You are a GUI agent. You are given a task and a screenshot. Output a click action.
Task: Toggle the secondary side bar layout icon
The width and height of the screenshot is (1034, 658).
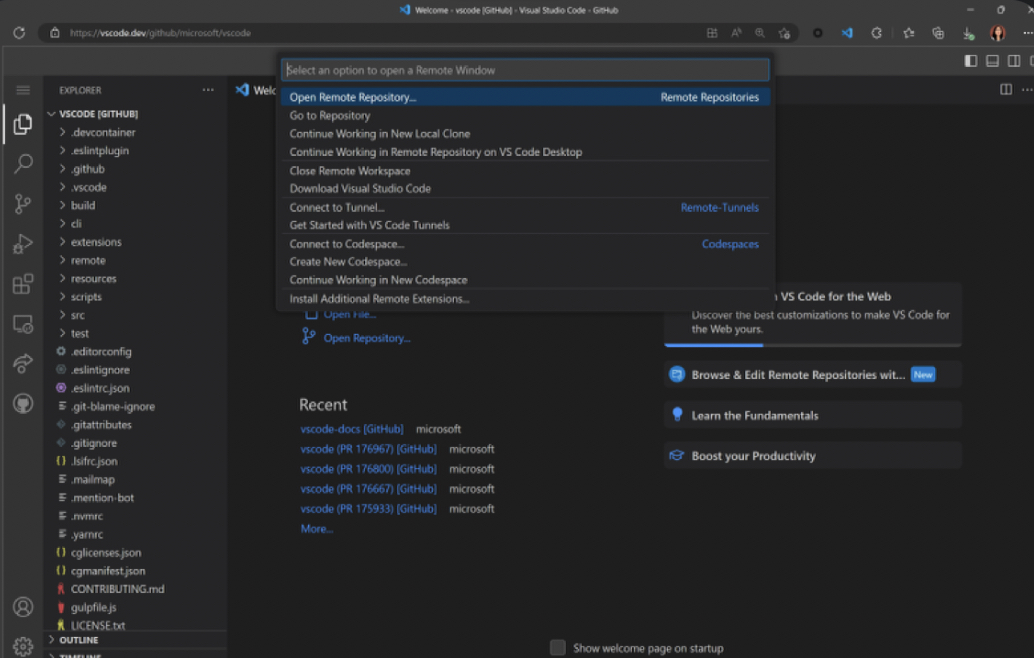[1014, 61]
